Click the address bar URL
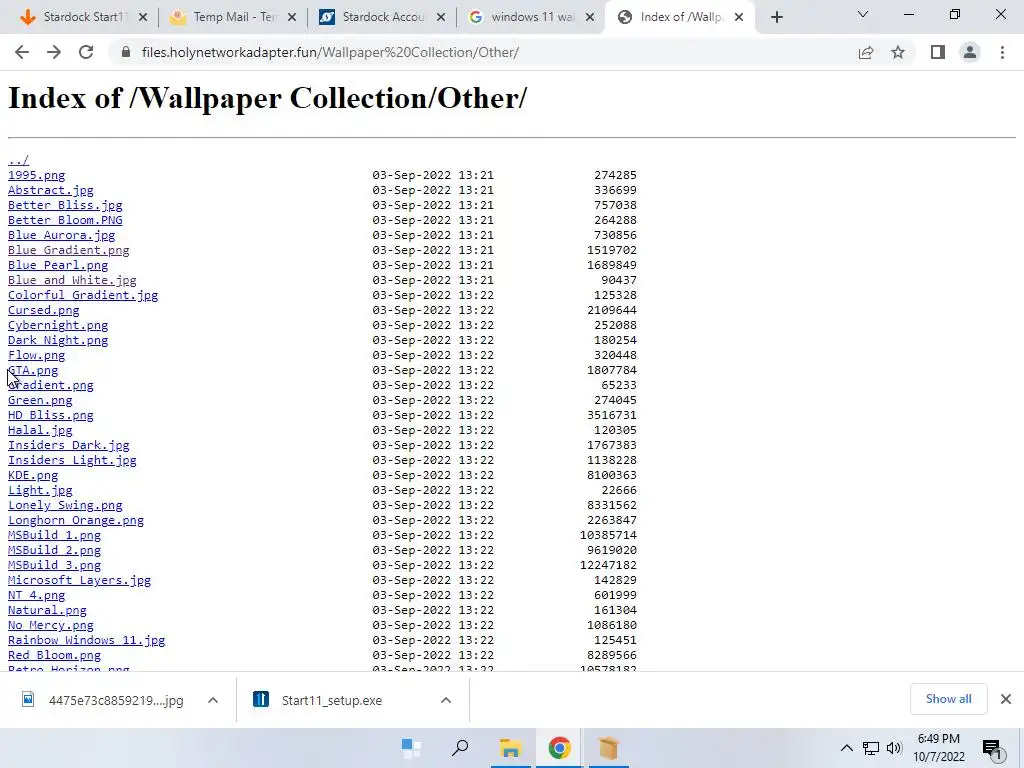The image size is (1024, 768). tap(330, 52)
